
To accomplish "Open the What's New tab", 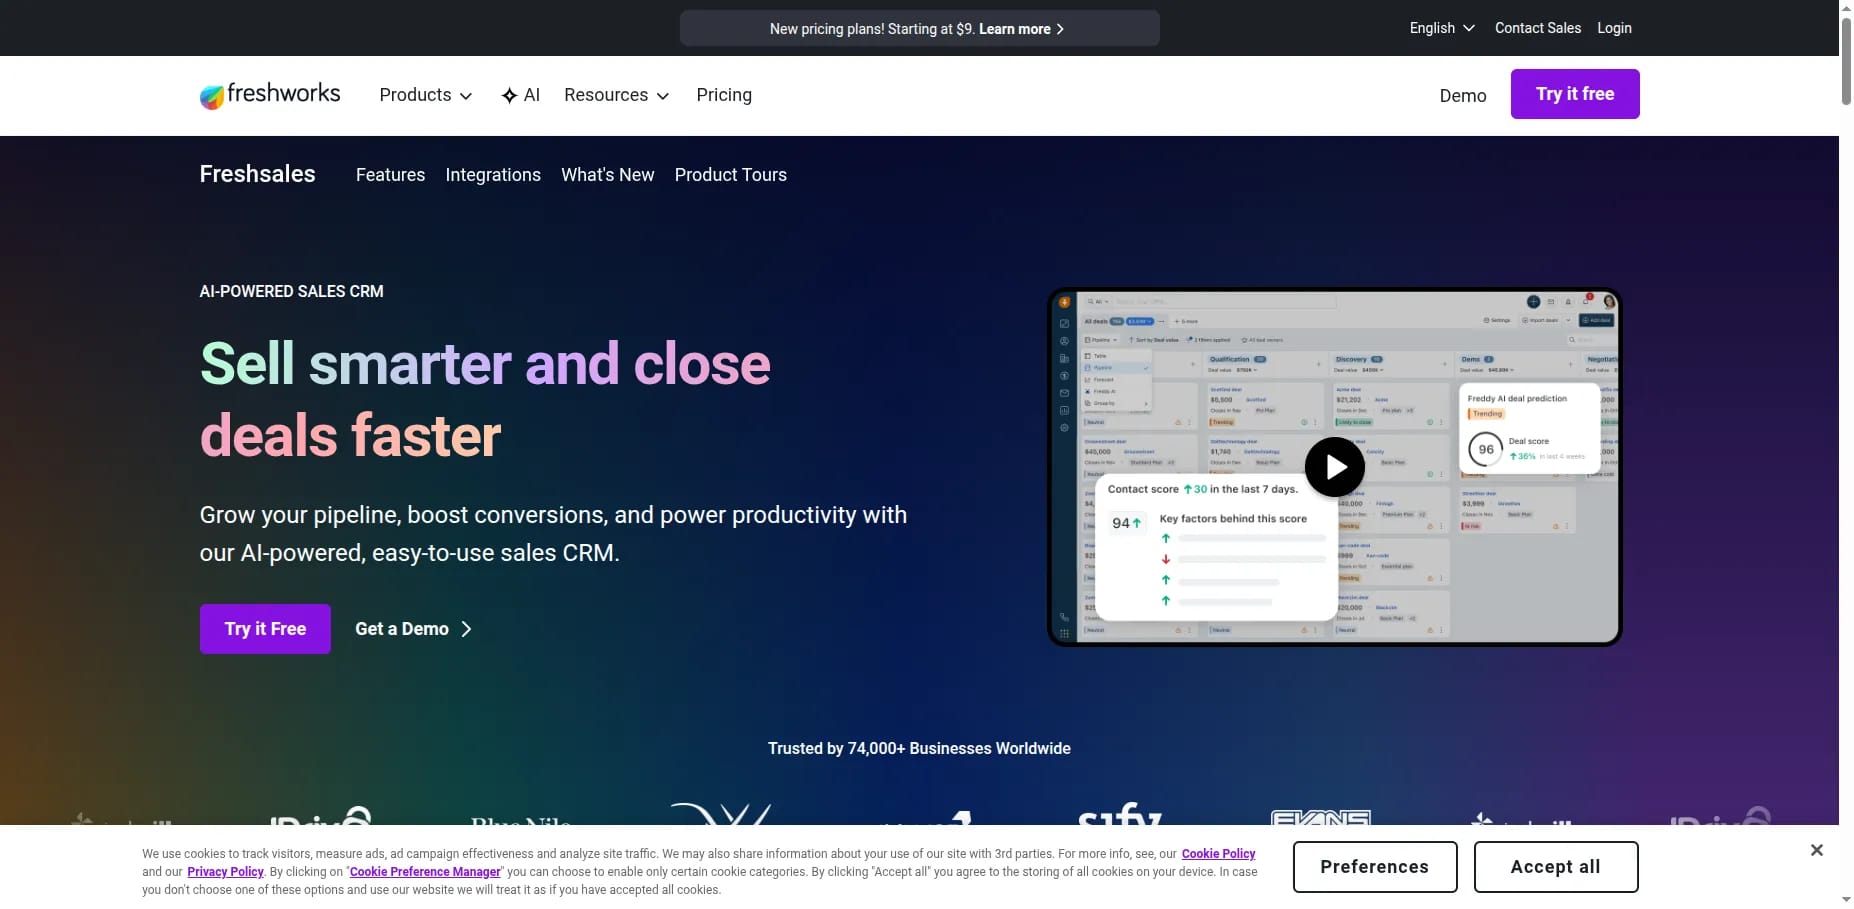I will point(607,175).
